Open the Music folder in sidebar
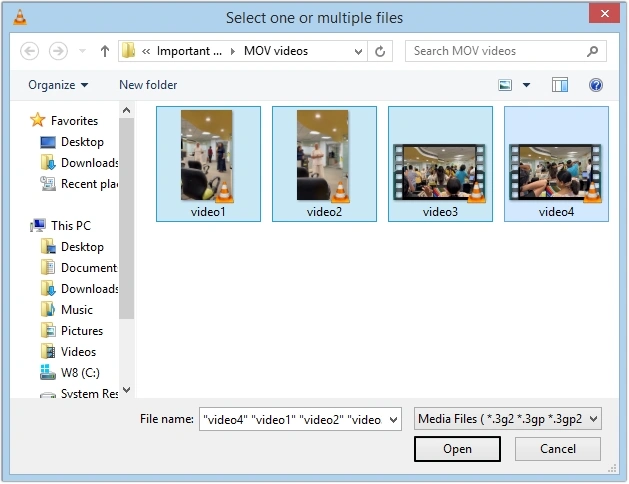 tap(76, 310)
